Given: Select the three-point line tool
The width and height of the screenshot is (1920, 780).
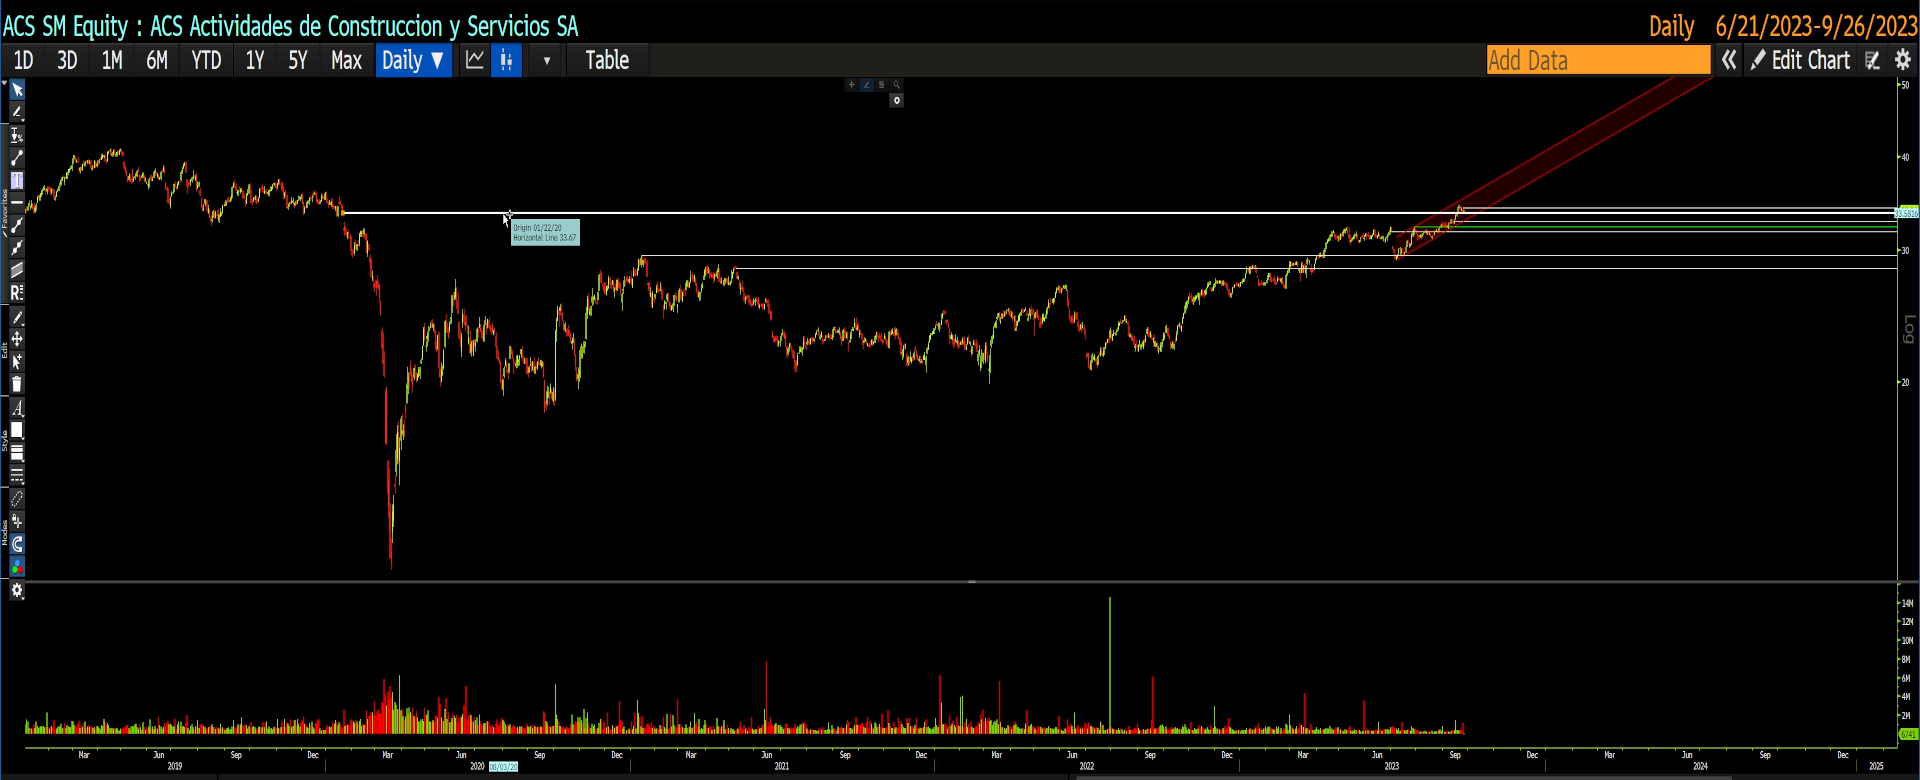Looking at the screenshot, I should (17, 225).
